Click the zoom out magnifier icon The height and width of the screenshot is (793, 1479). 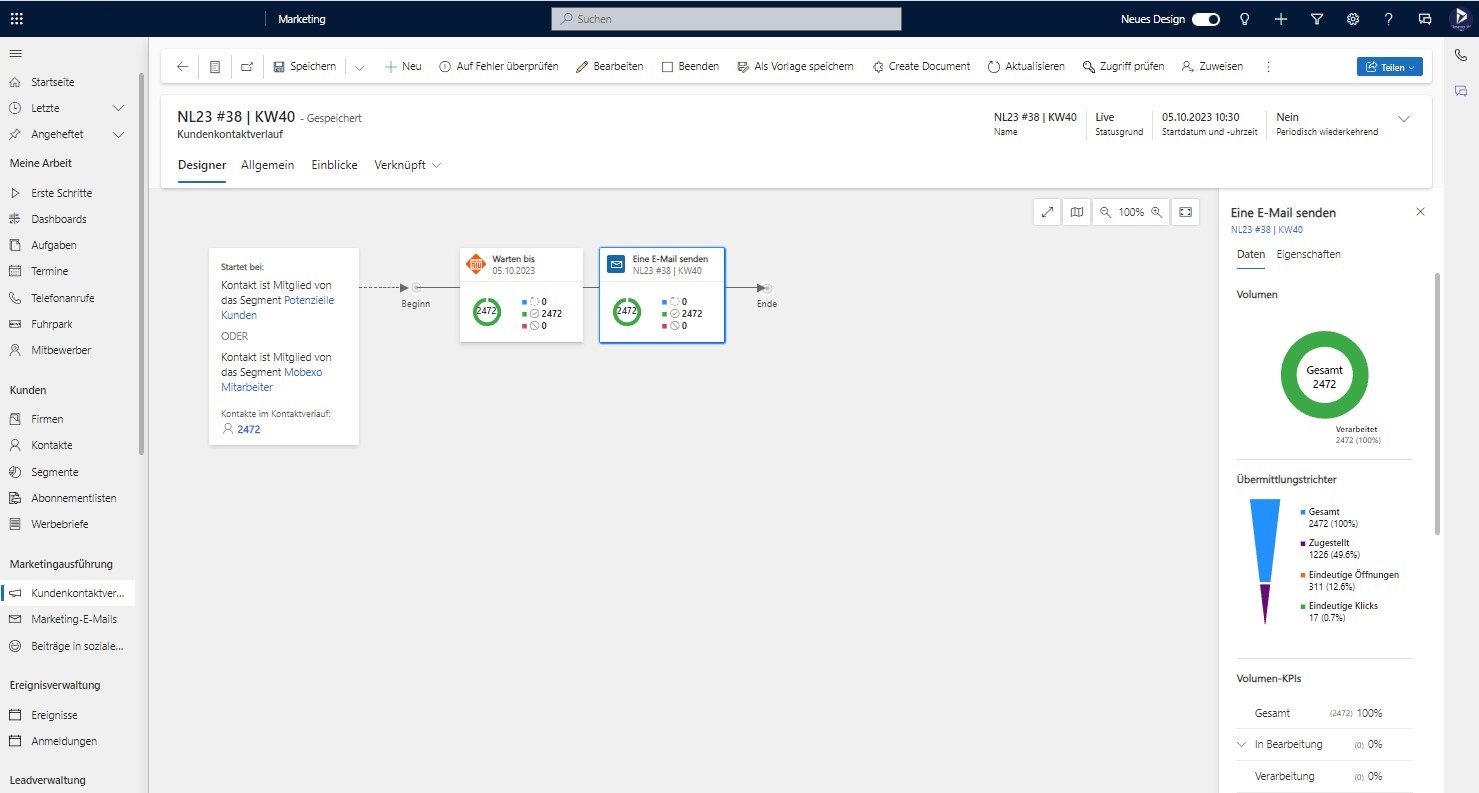[x=1104, y=211]
